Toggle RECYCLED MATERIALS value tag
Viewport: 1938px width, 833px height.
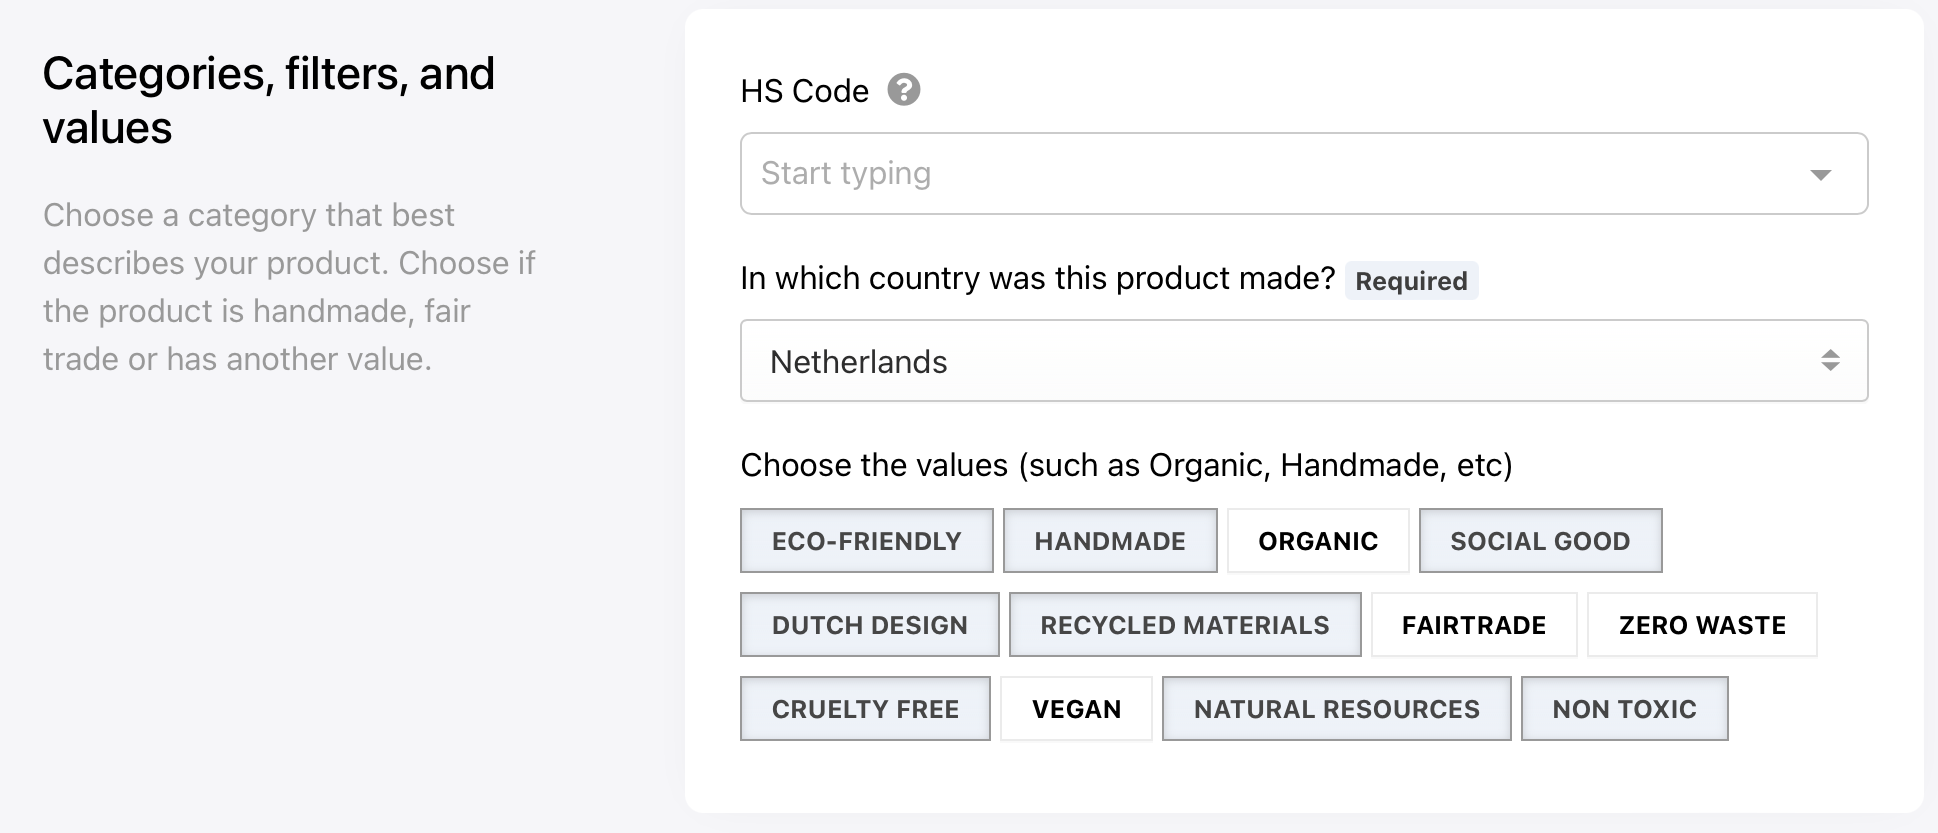1185,625
